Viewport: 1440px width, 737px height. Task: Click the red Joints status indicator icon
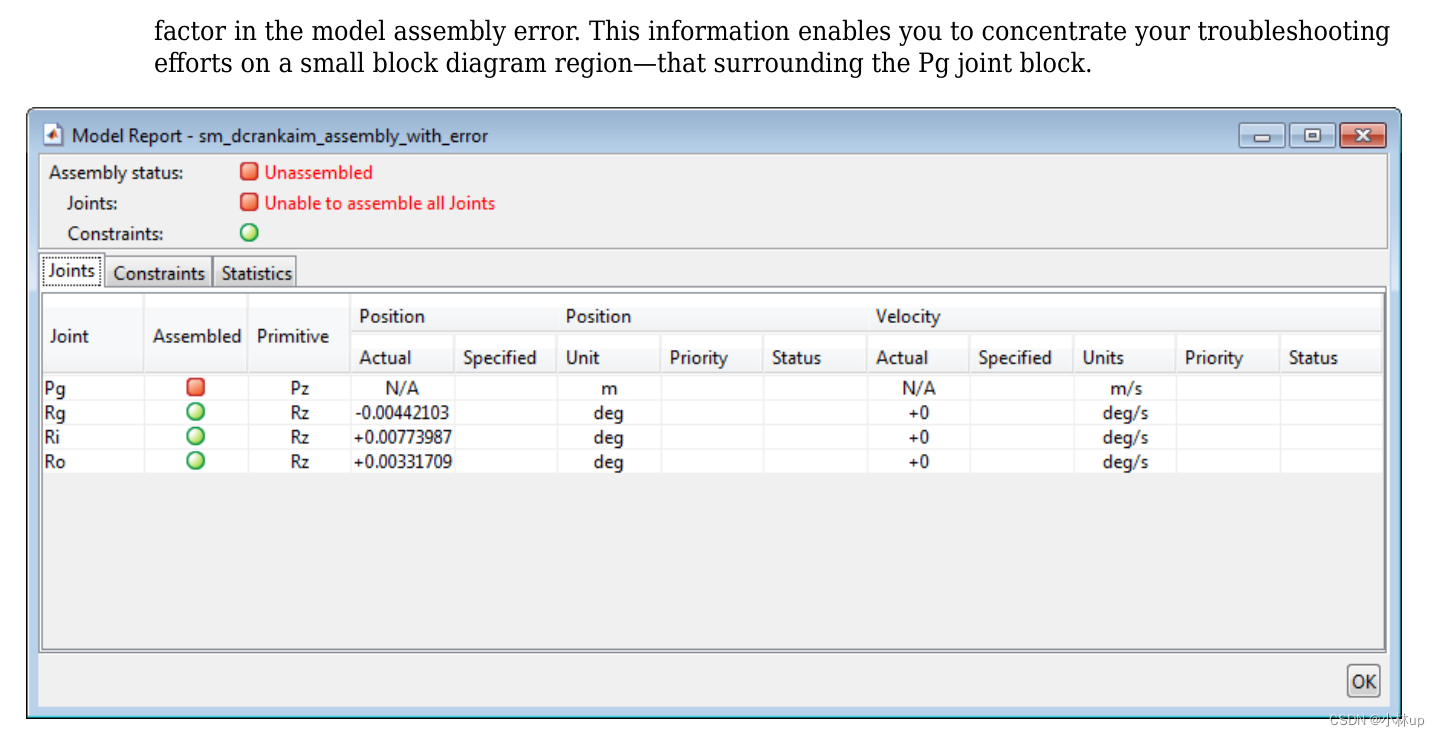click(248, 202)
